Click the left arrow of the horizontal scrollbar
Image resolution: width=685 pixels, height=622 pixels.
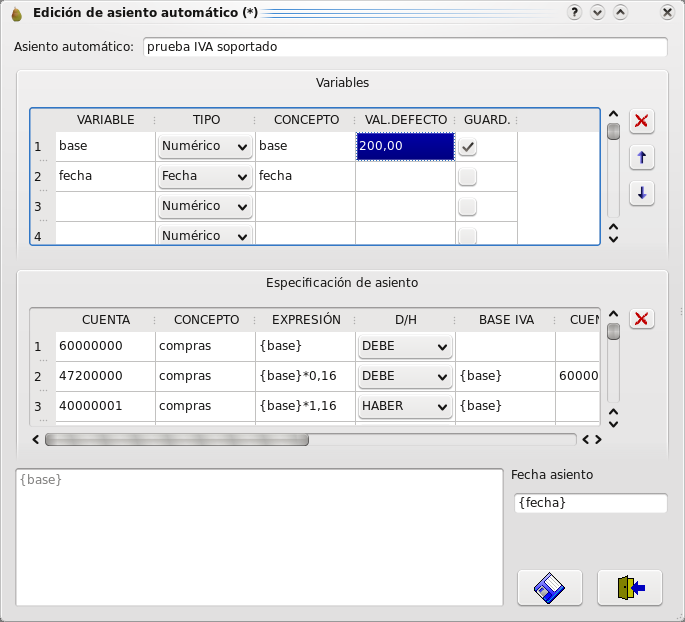click(x=36, y=439)
